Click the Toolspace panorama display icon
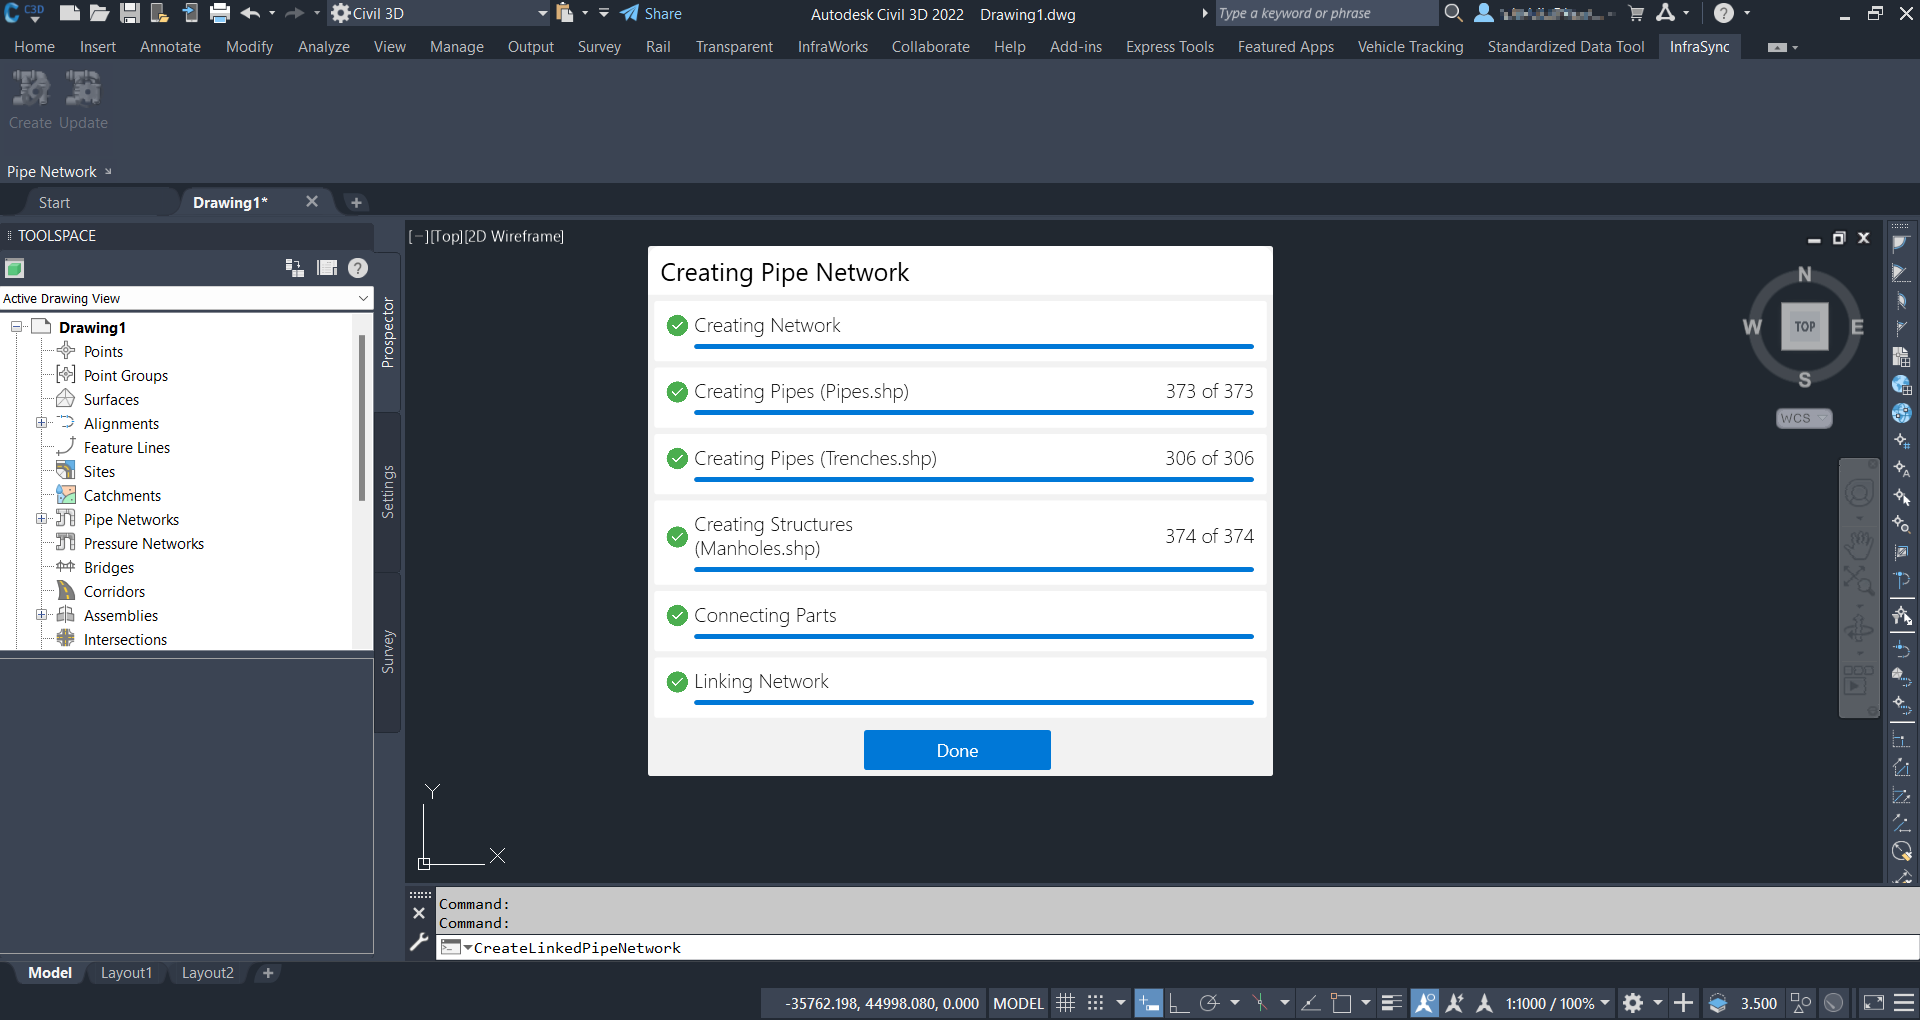 tap(327, 268)
